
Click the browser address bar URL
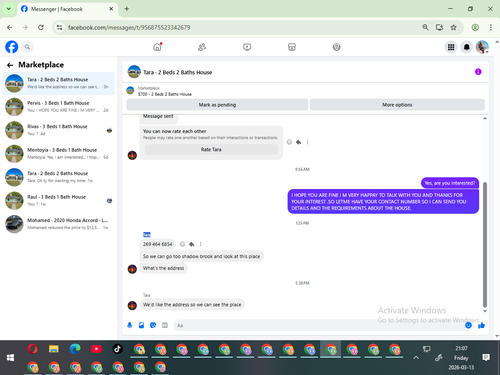pos(129,27)
